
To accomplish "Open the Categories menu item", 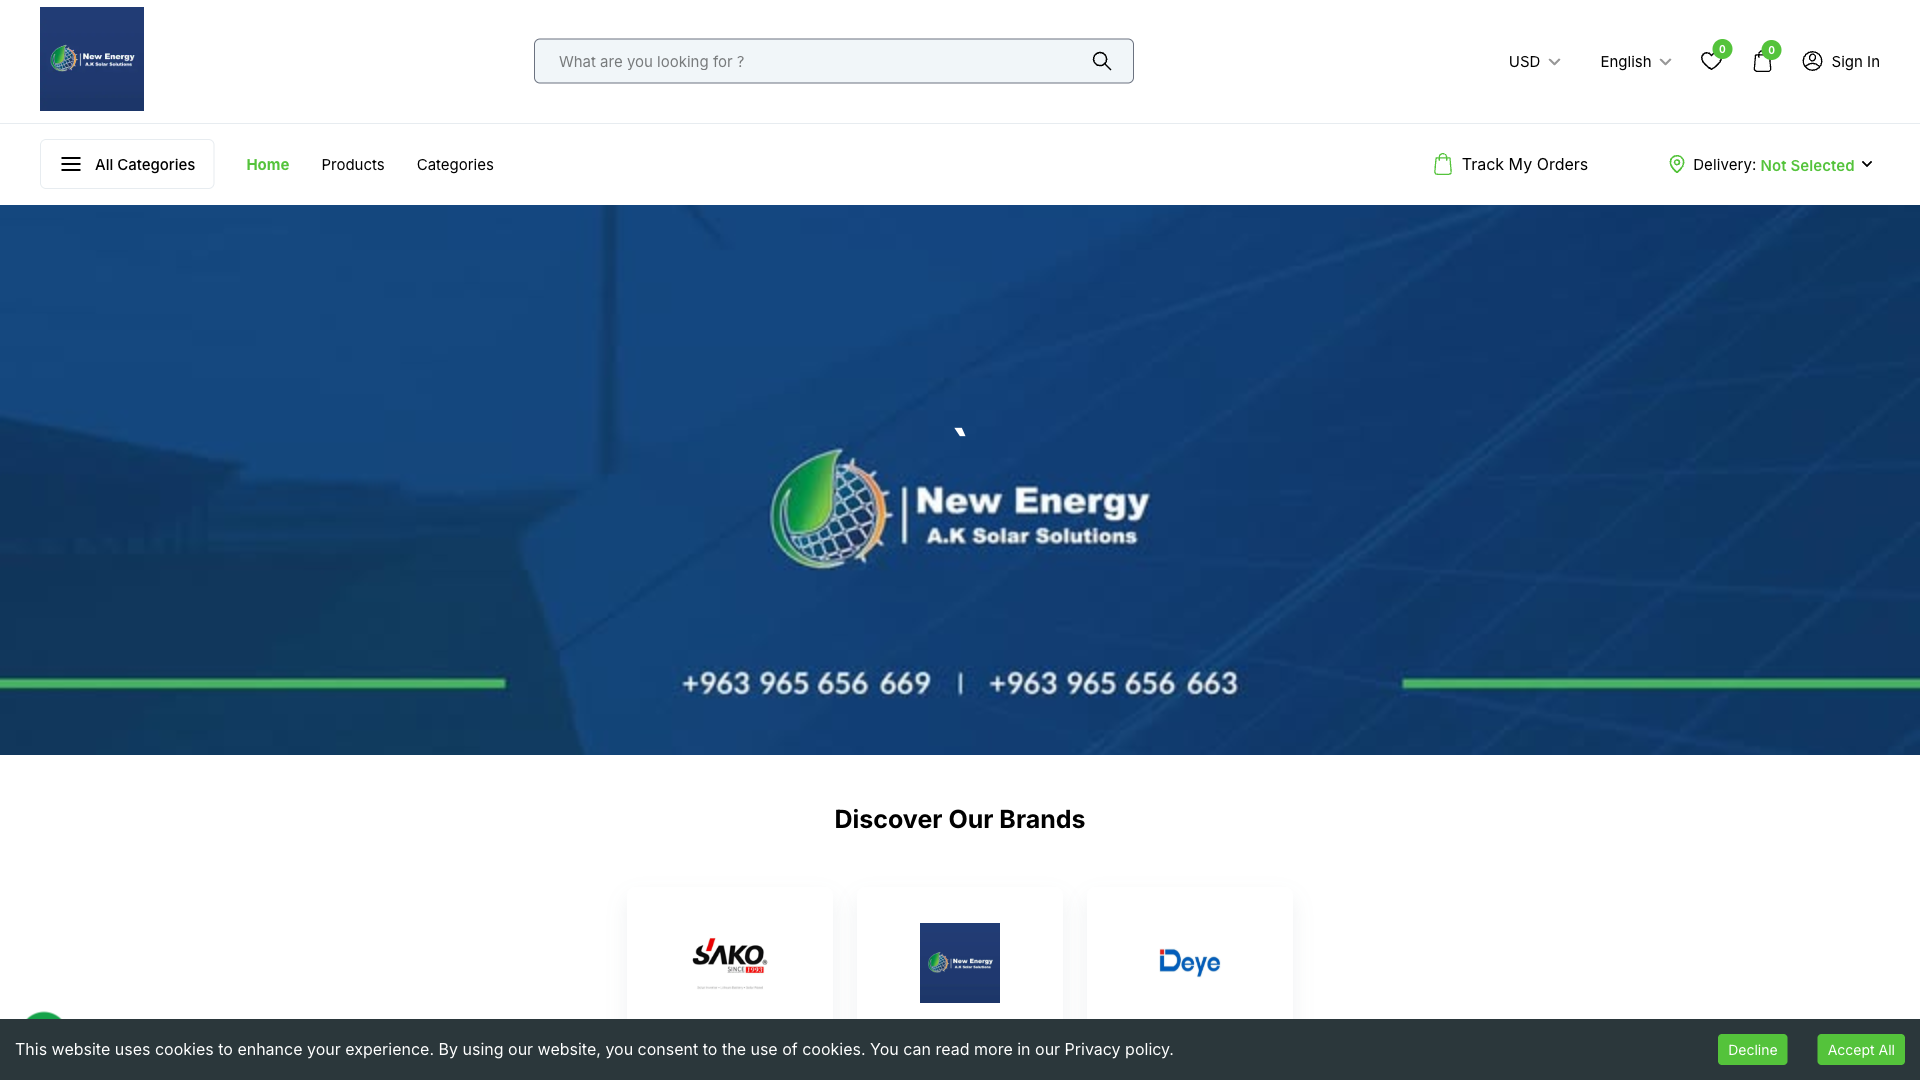I will point(455,164).
